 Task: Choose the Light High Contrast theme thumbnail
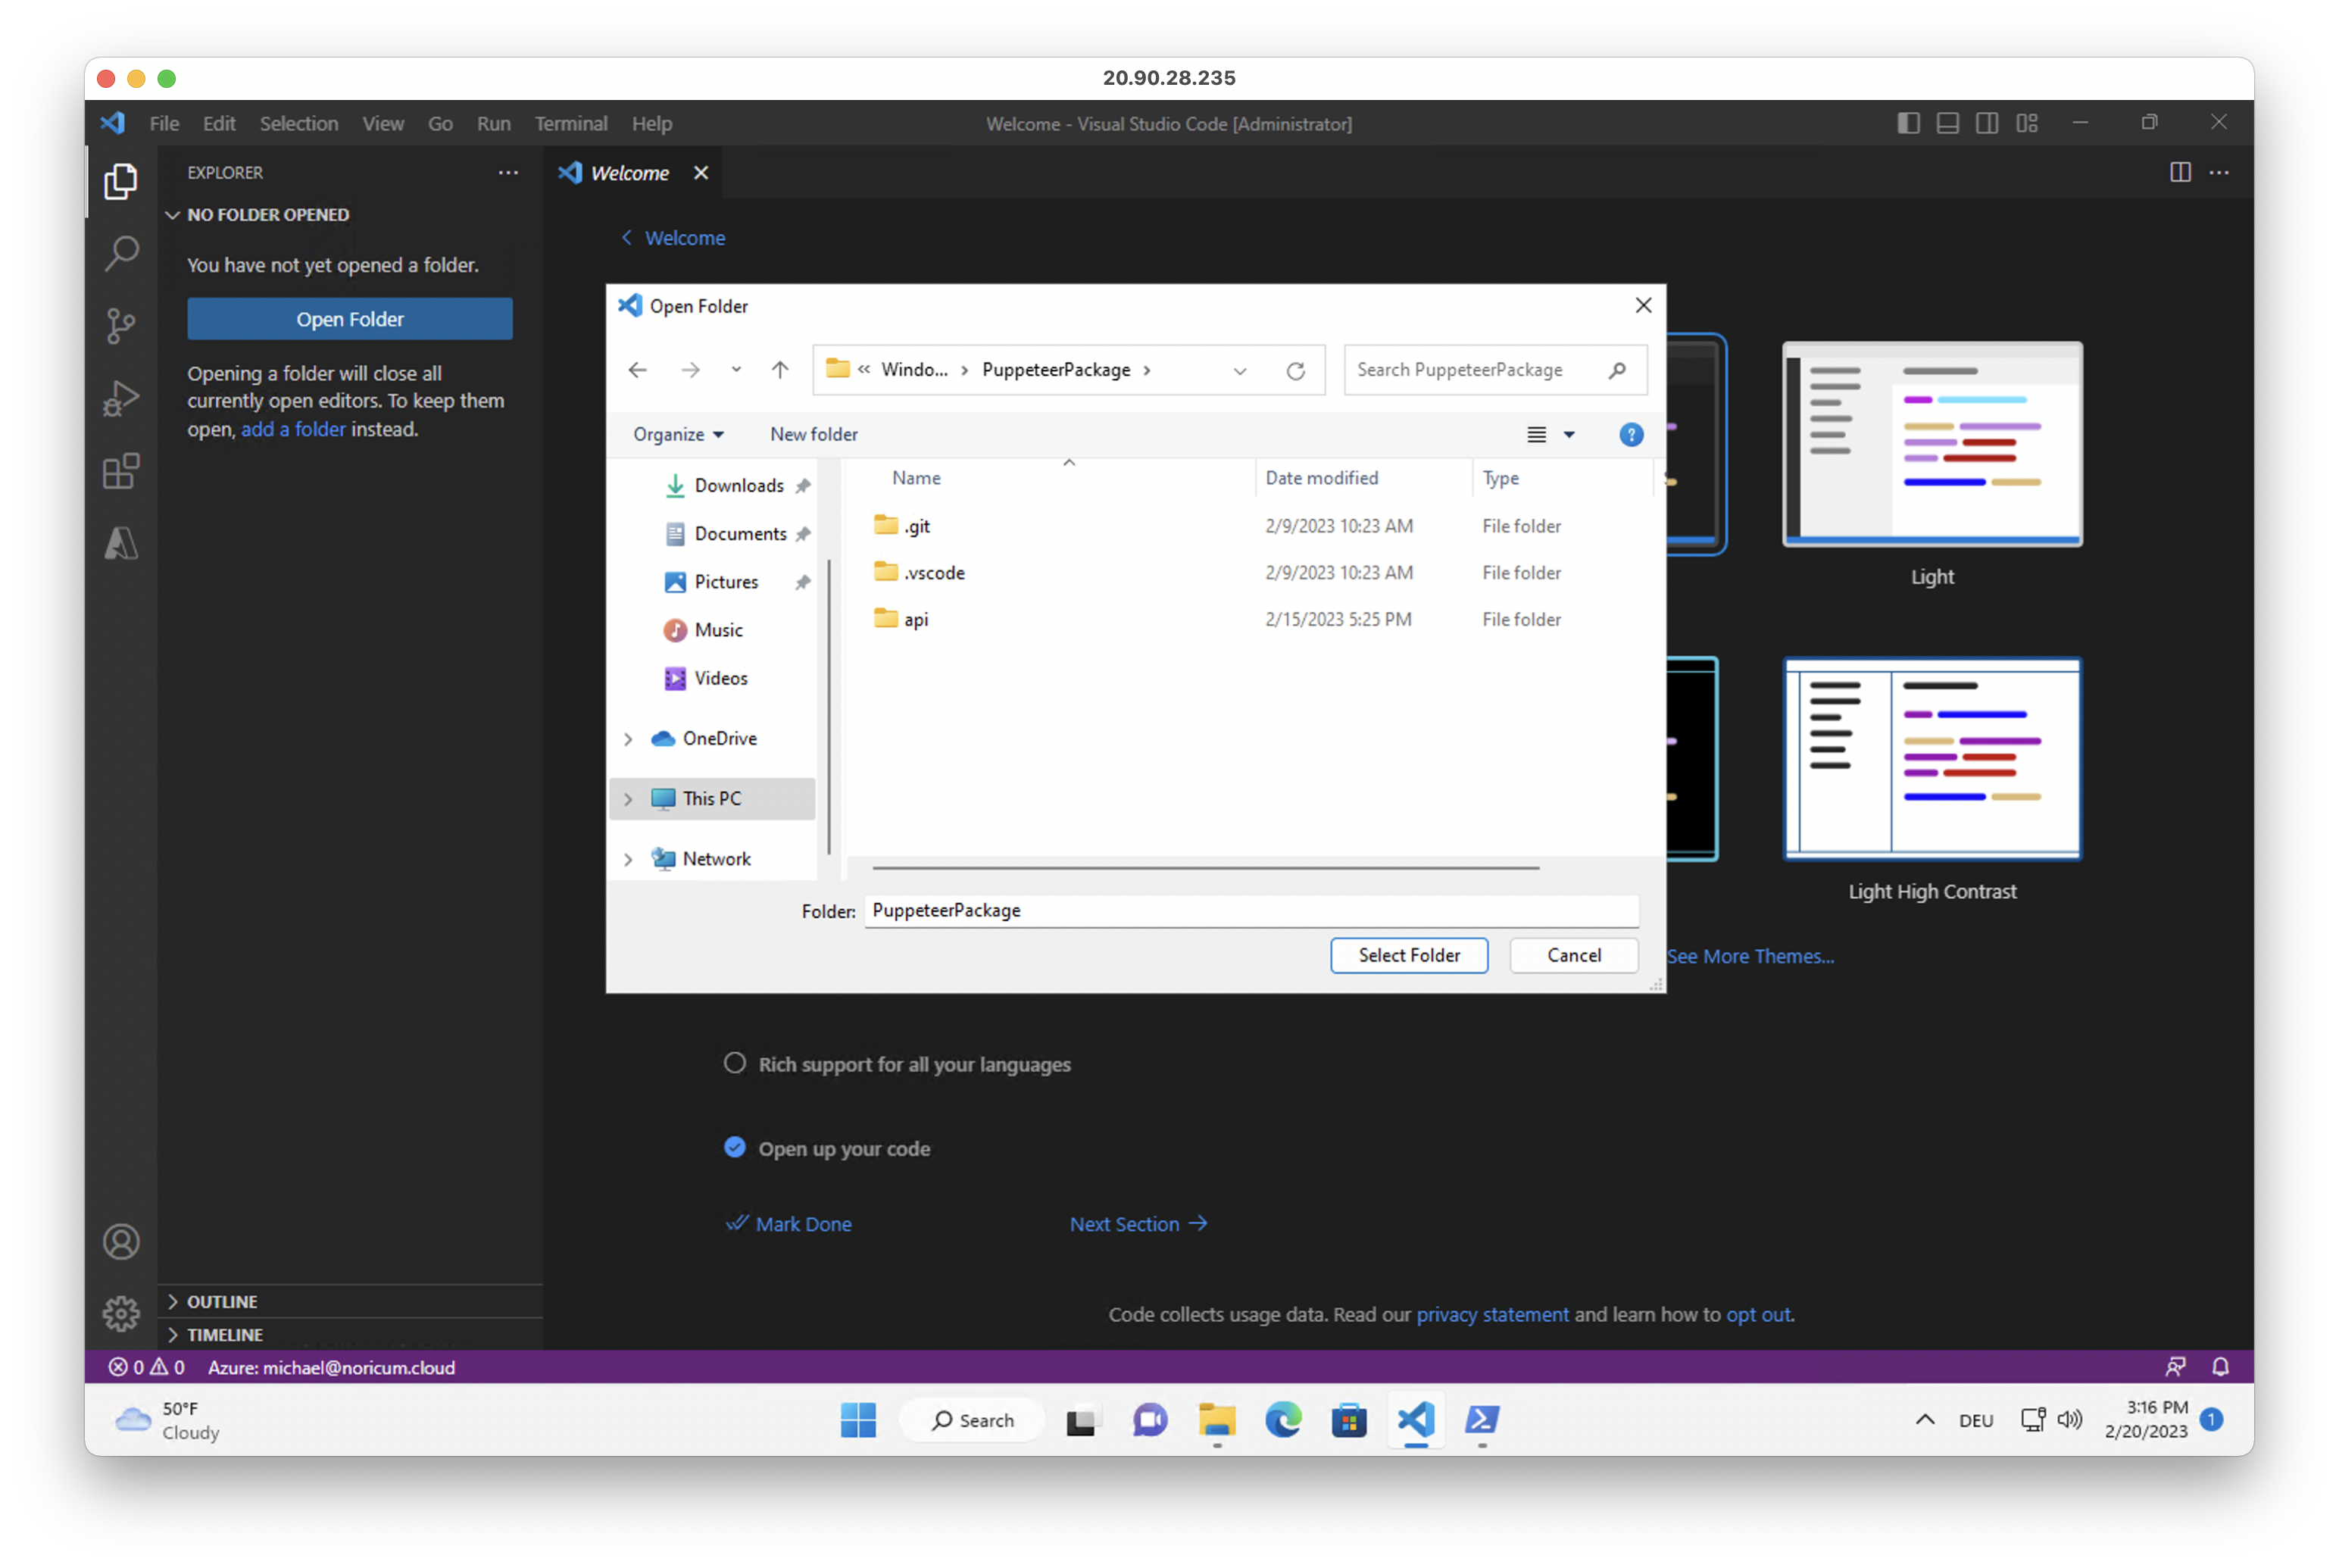point(1932,758)
